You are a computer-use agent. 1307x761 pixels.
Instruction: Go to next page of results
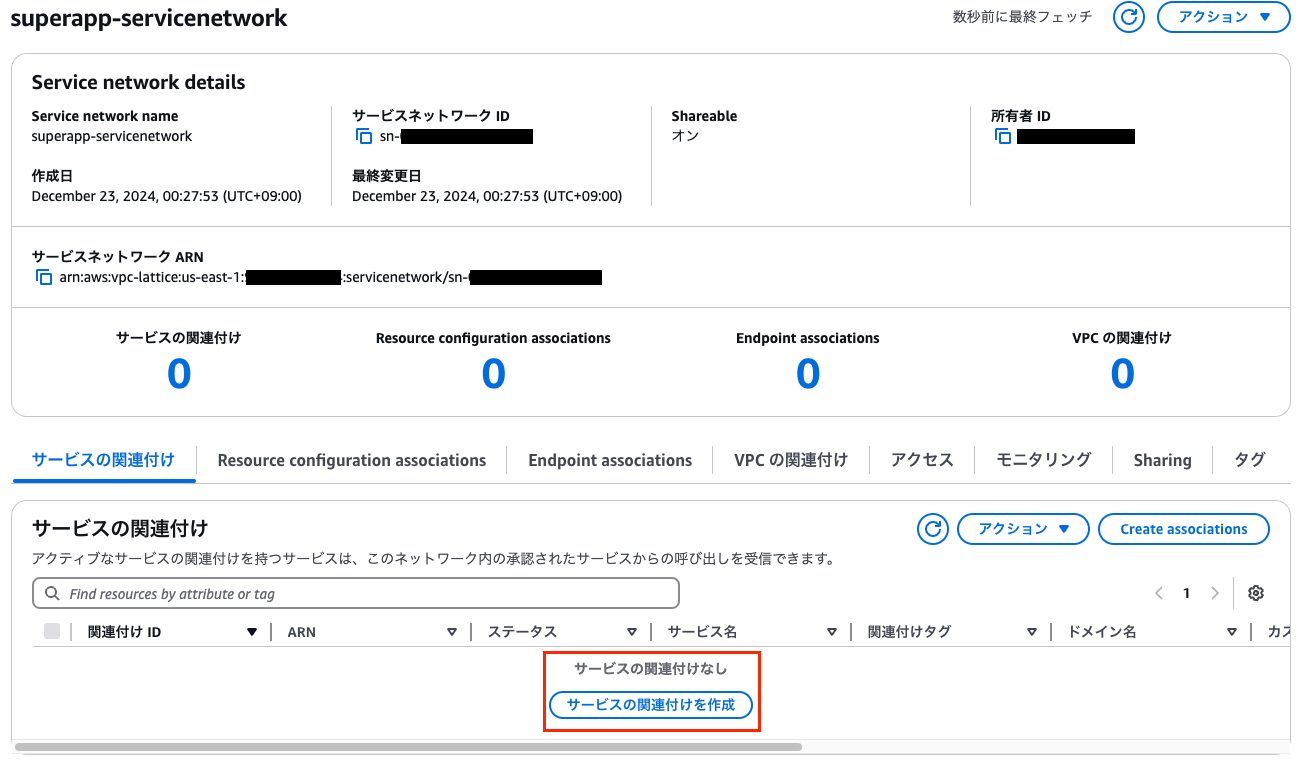click(1215, 593)
